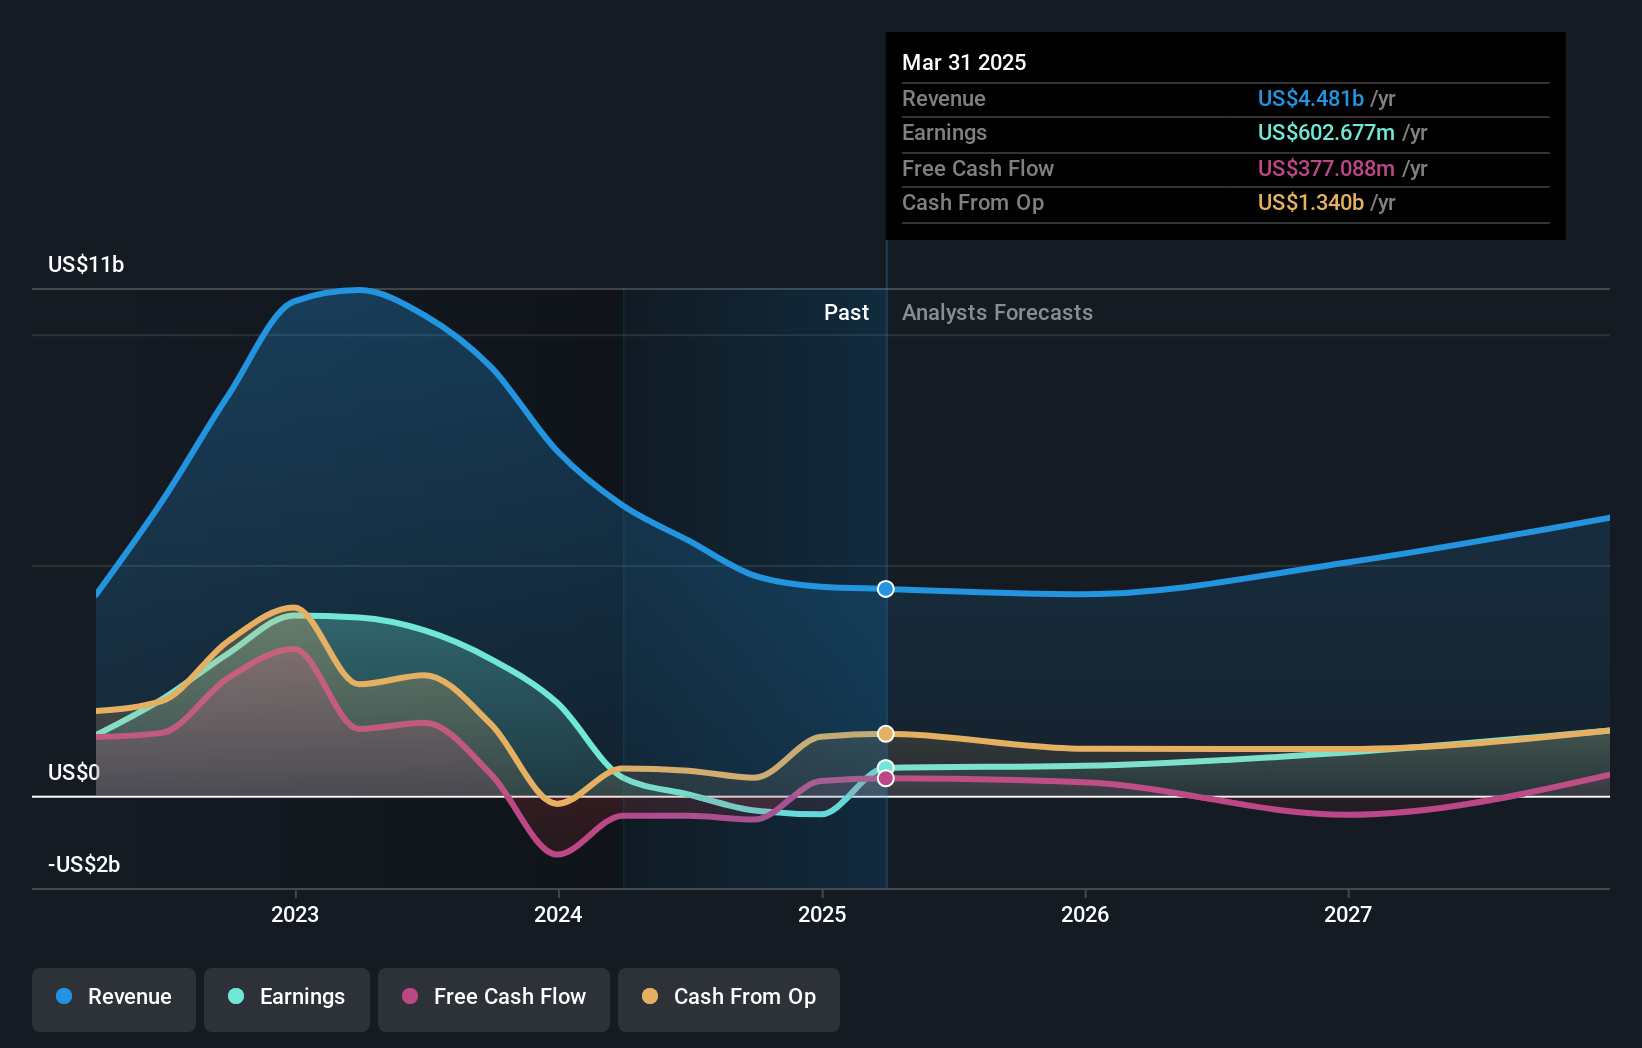Click the US$0 y-axis label
The image size is (1642, 1048).
tap(74, 772)
